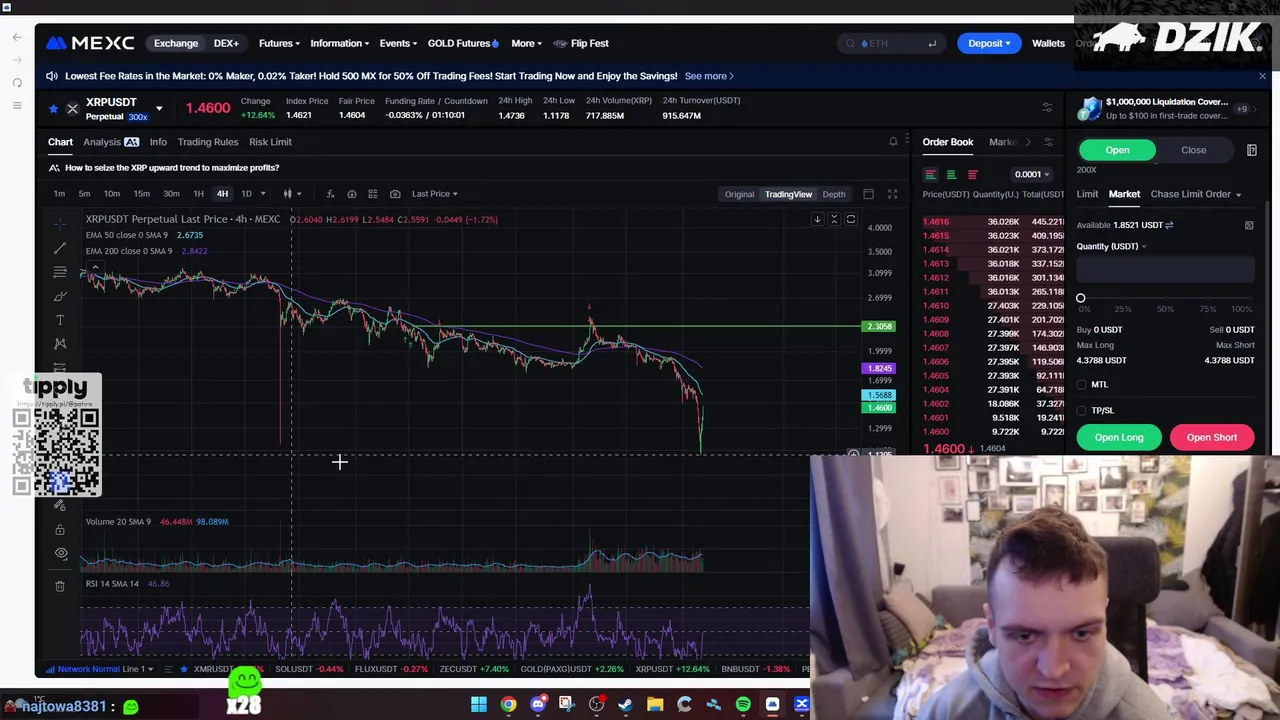Enter fullscreen chart mode
Screen dimensions: 1280x720
pos(892,194)
